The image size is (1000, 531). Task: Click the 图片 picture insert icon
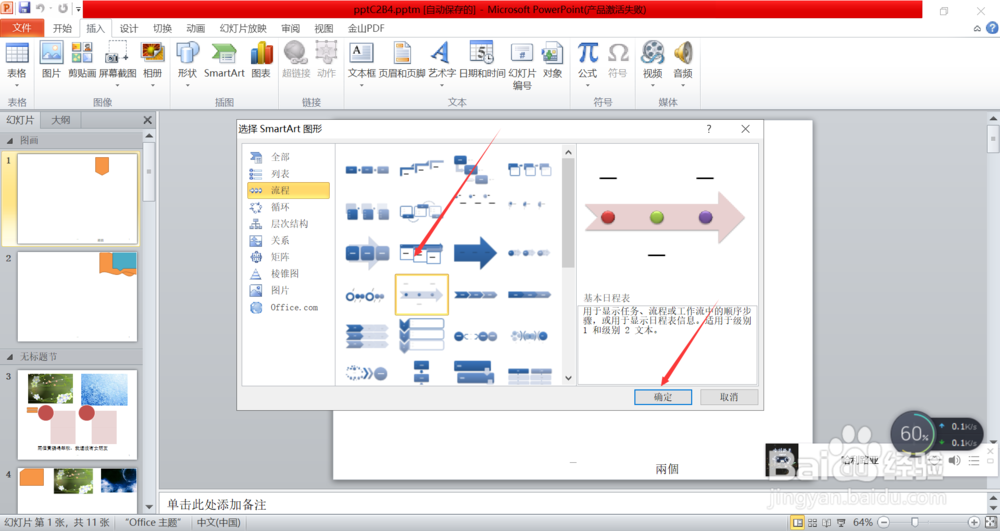click(x=51, y=60)
